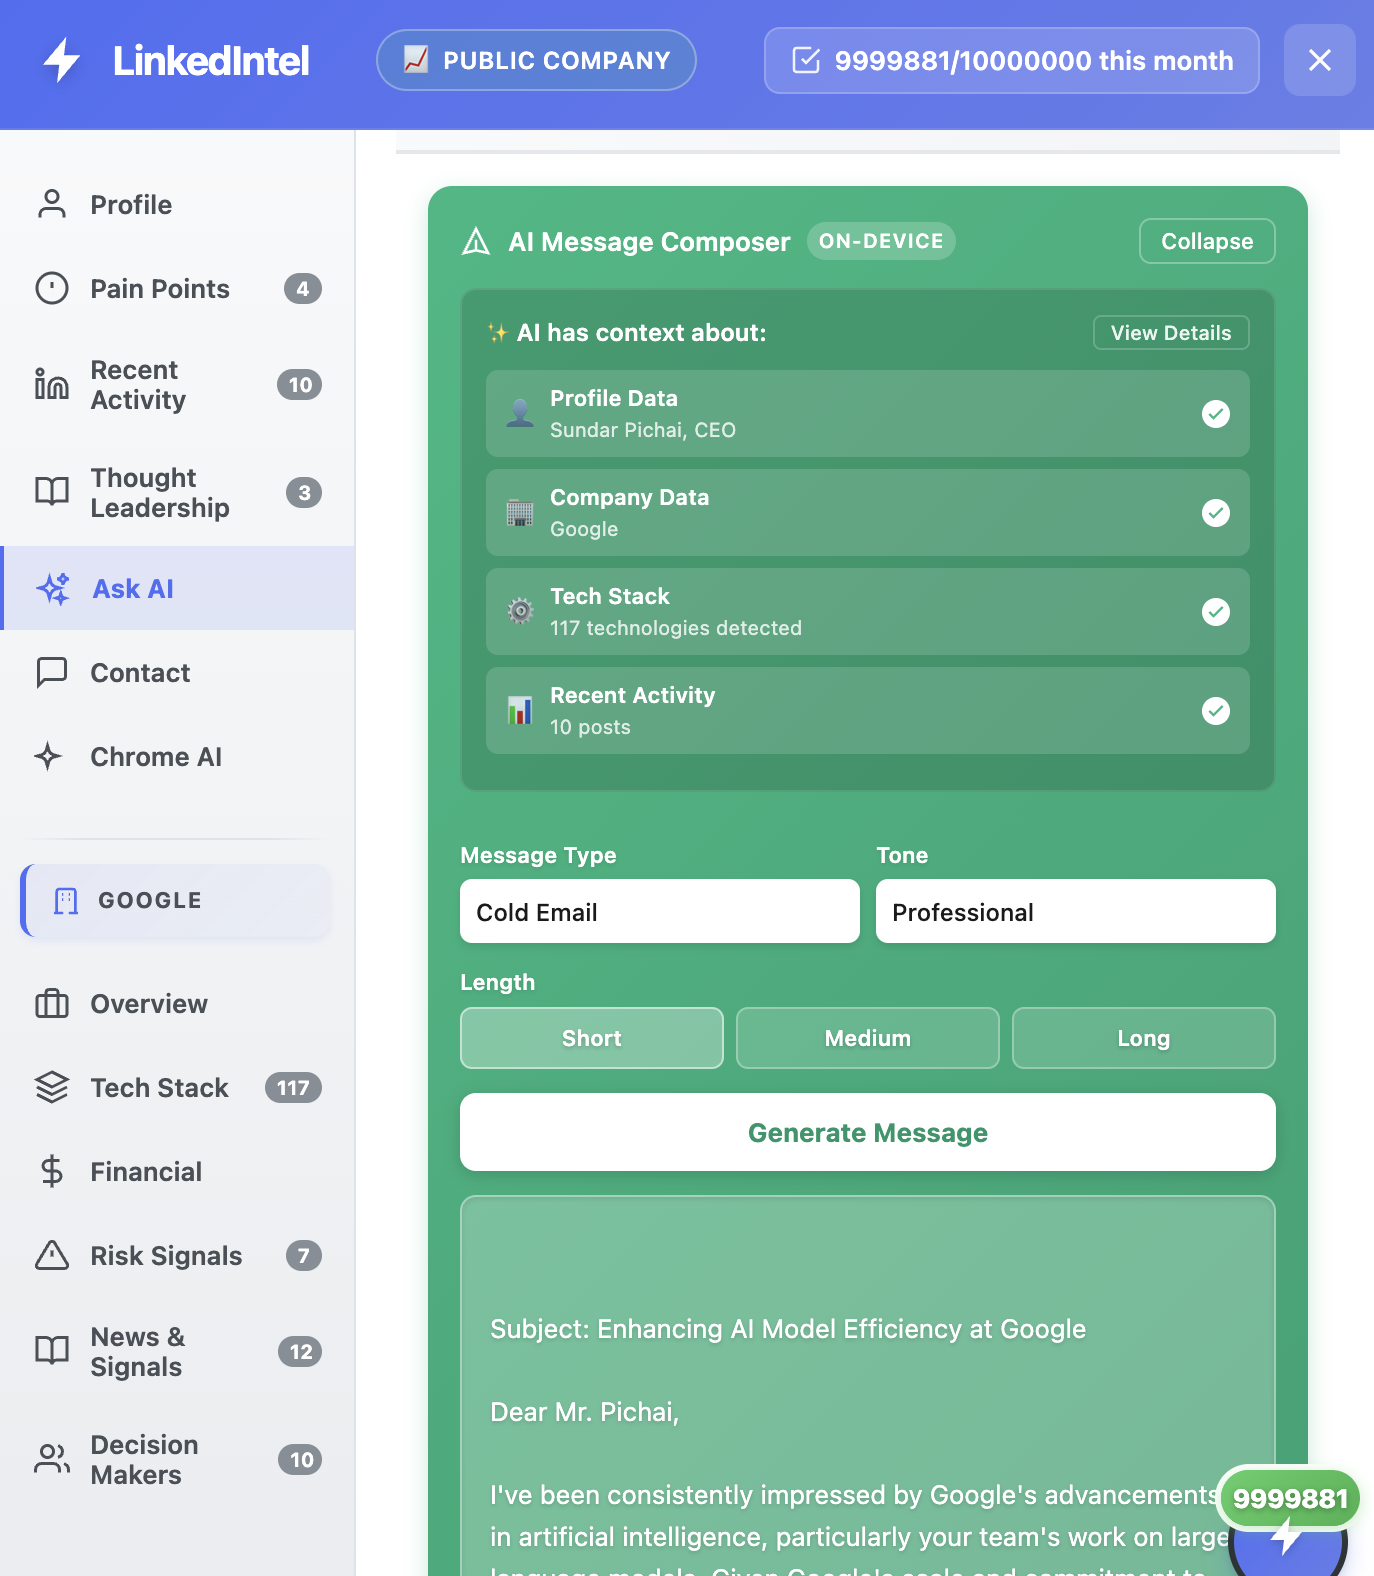This screenshot has height=1576, width=1374.
Task: Open the Risk Signals company tab
Action: (178, 1255)
